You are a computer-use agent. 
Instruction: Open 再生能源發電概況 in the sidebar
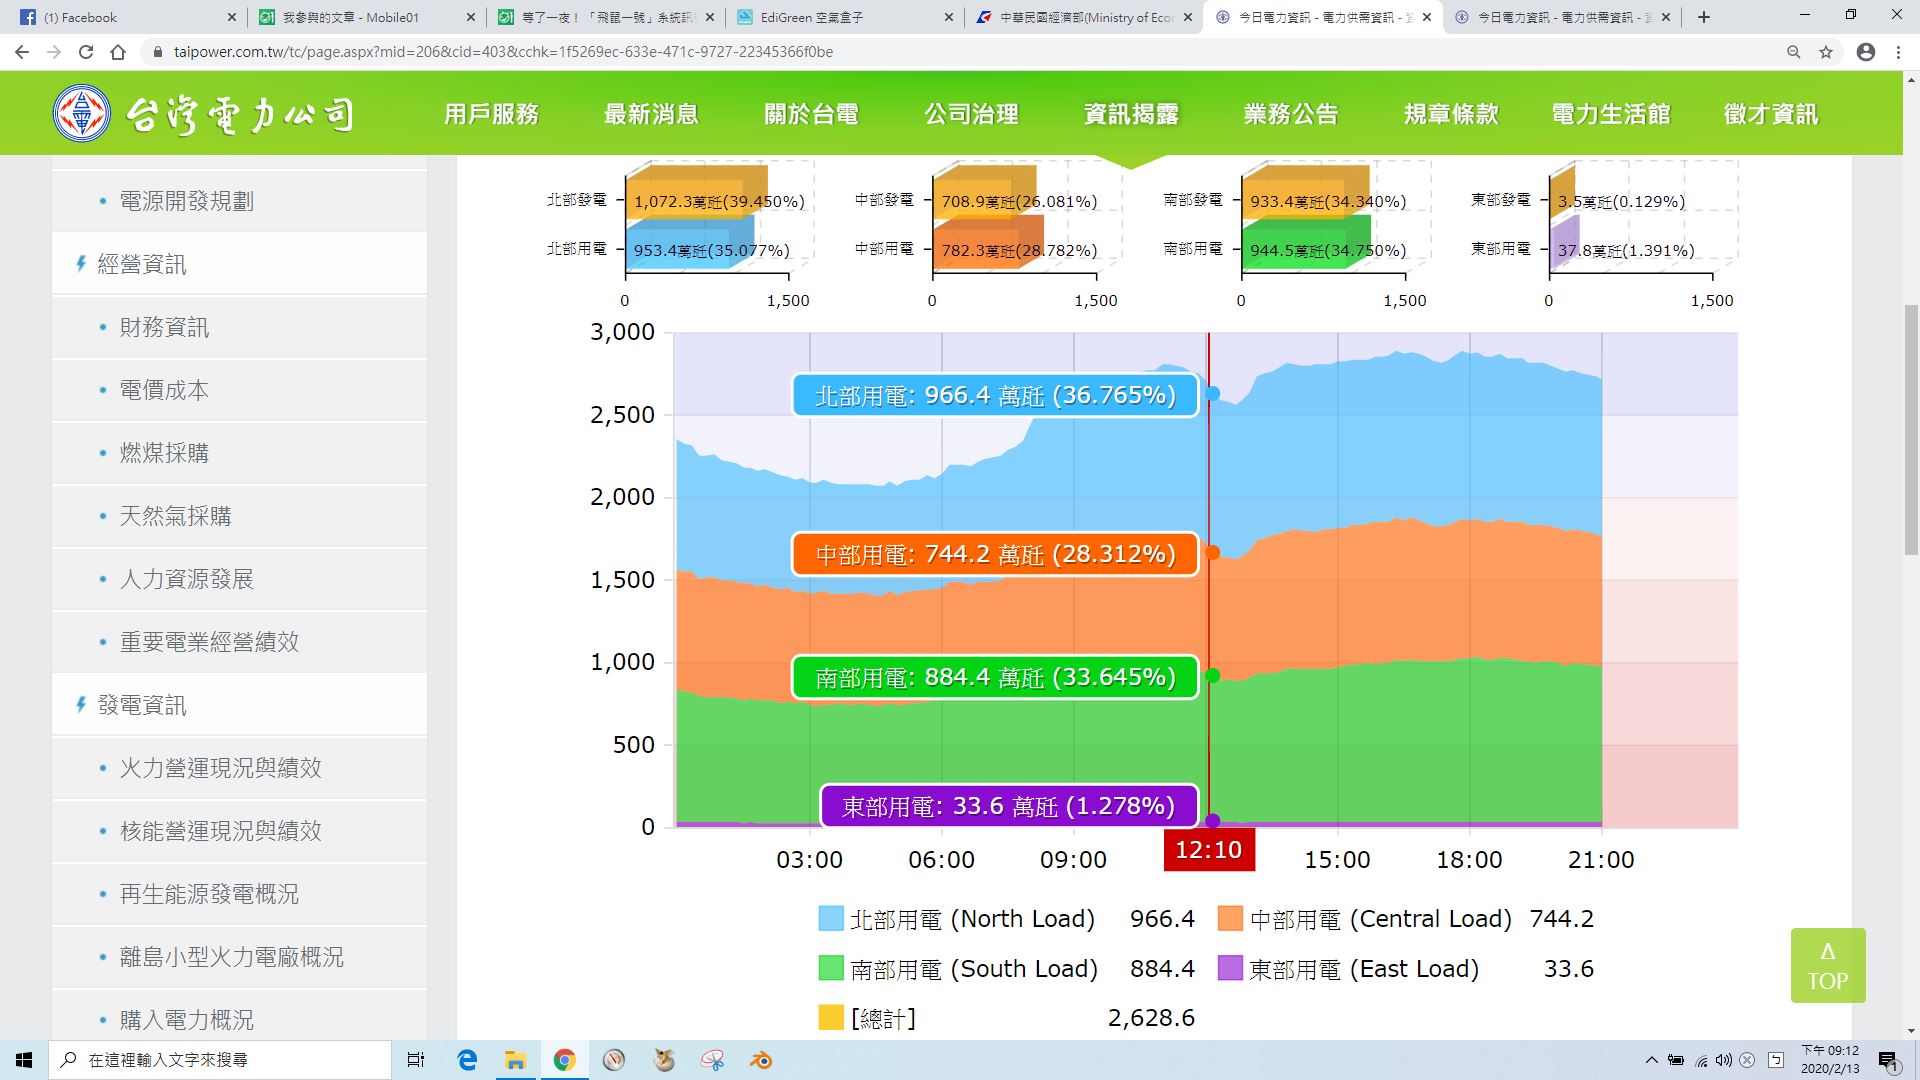point(239,894)
